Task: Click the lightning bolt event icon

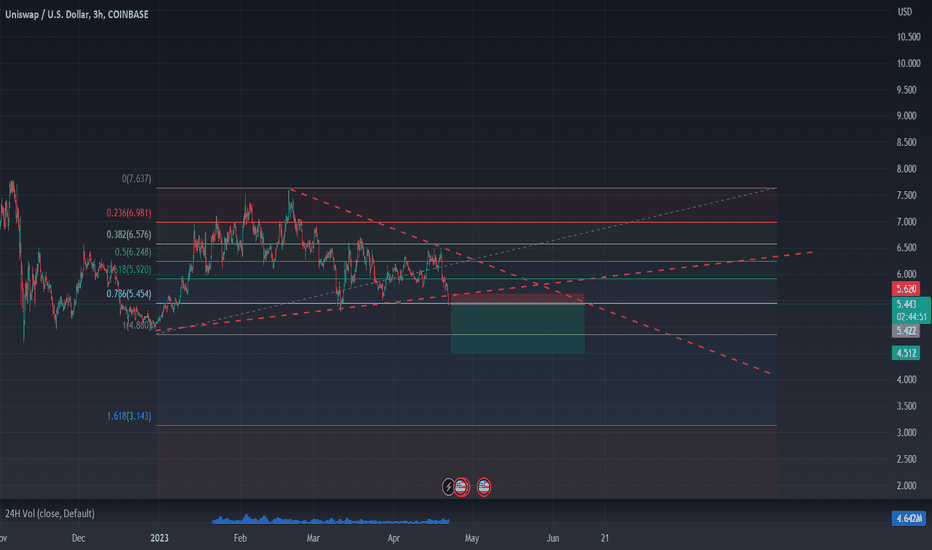Action: [449, 487]
